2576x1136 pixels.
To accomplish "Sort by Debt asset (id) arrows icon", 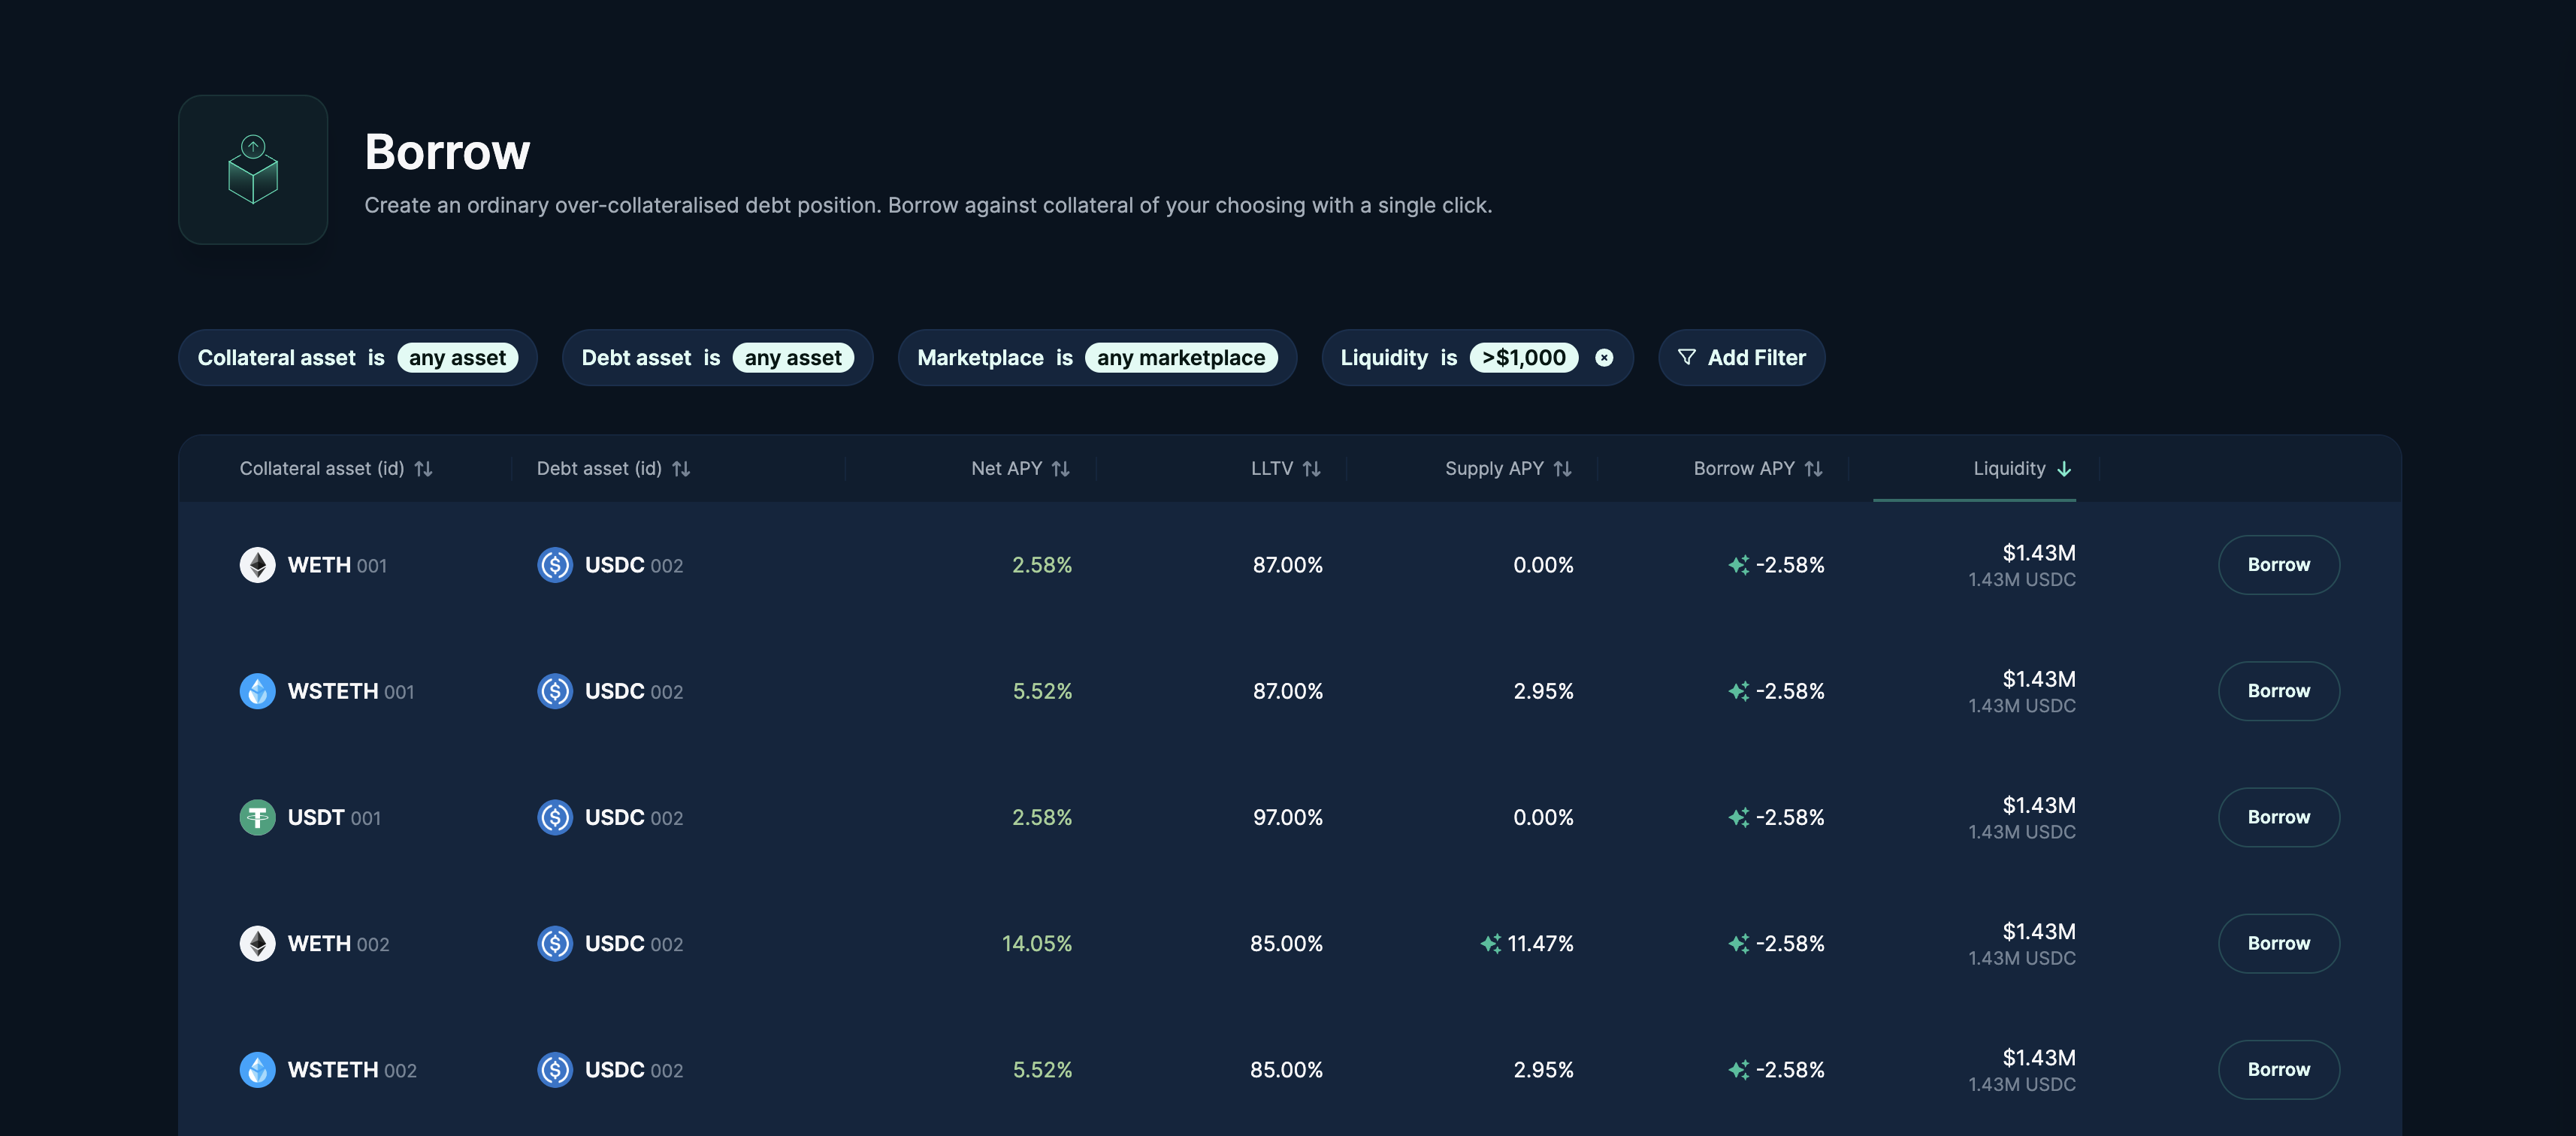I will pos(681,469).
